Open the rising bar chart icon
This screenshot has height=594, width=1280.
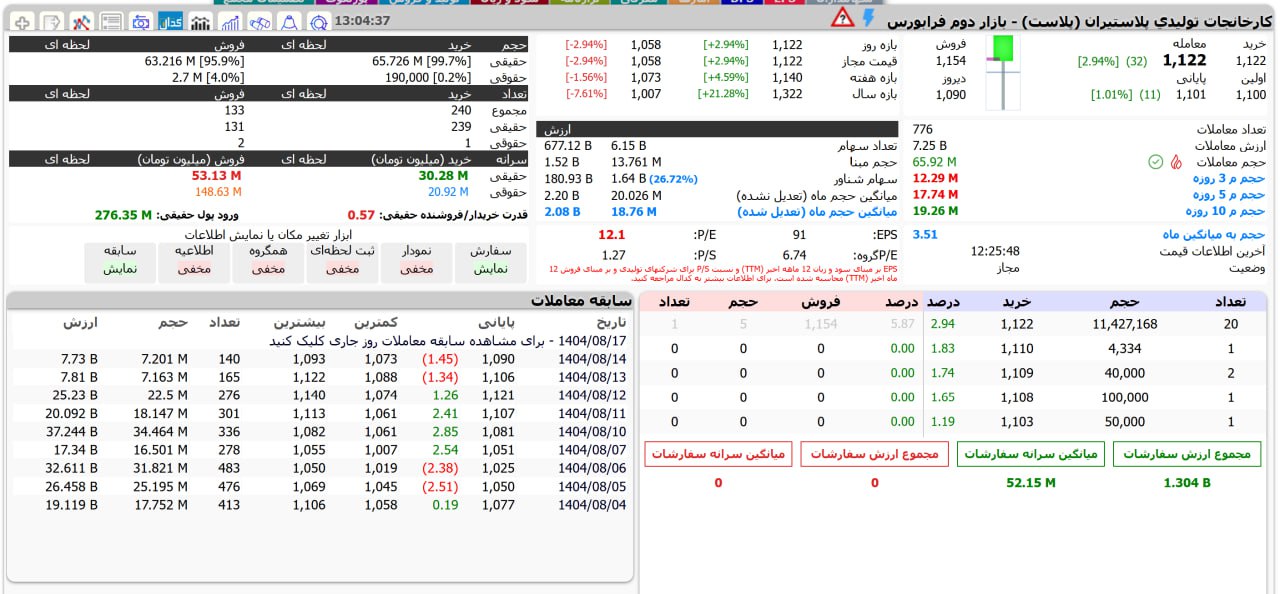point(230,22)
